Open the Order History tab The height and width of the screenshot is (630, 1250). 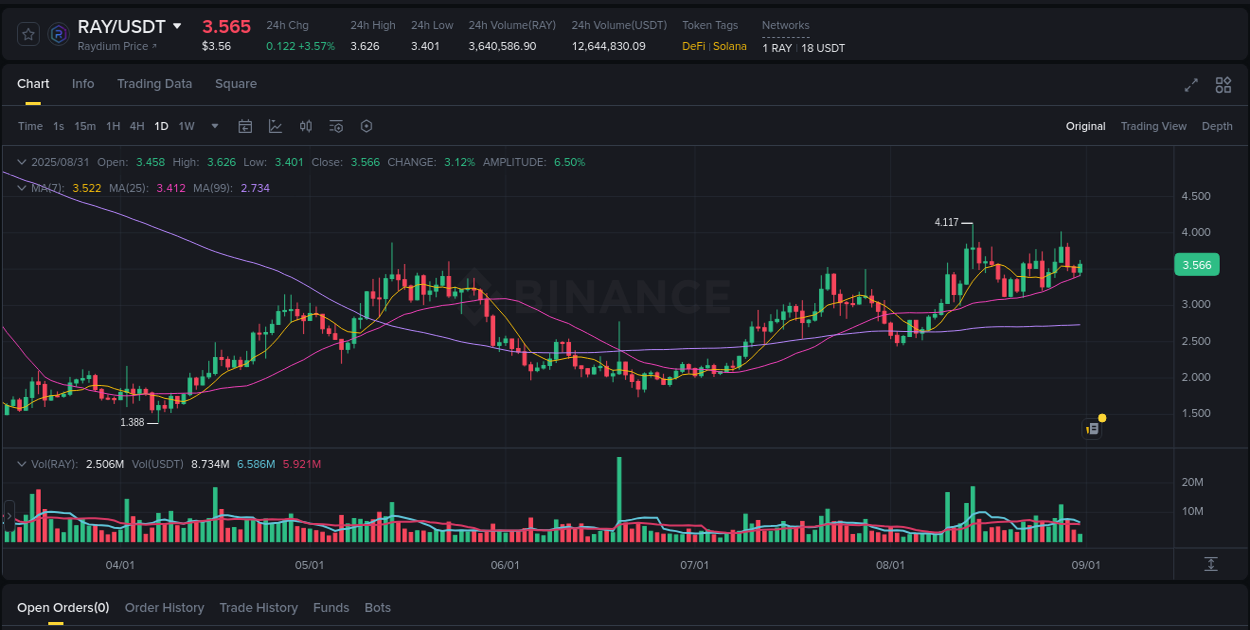[164, 607]
